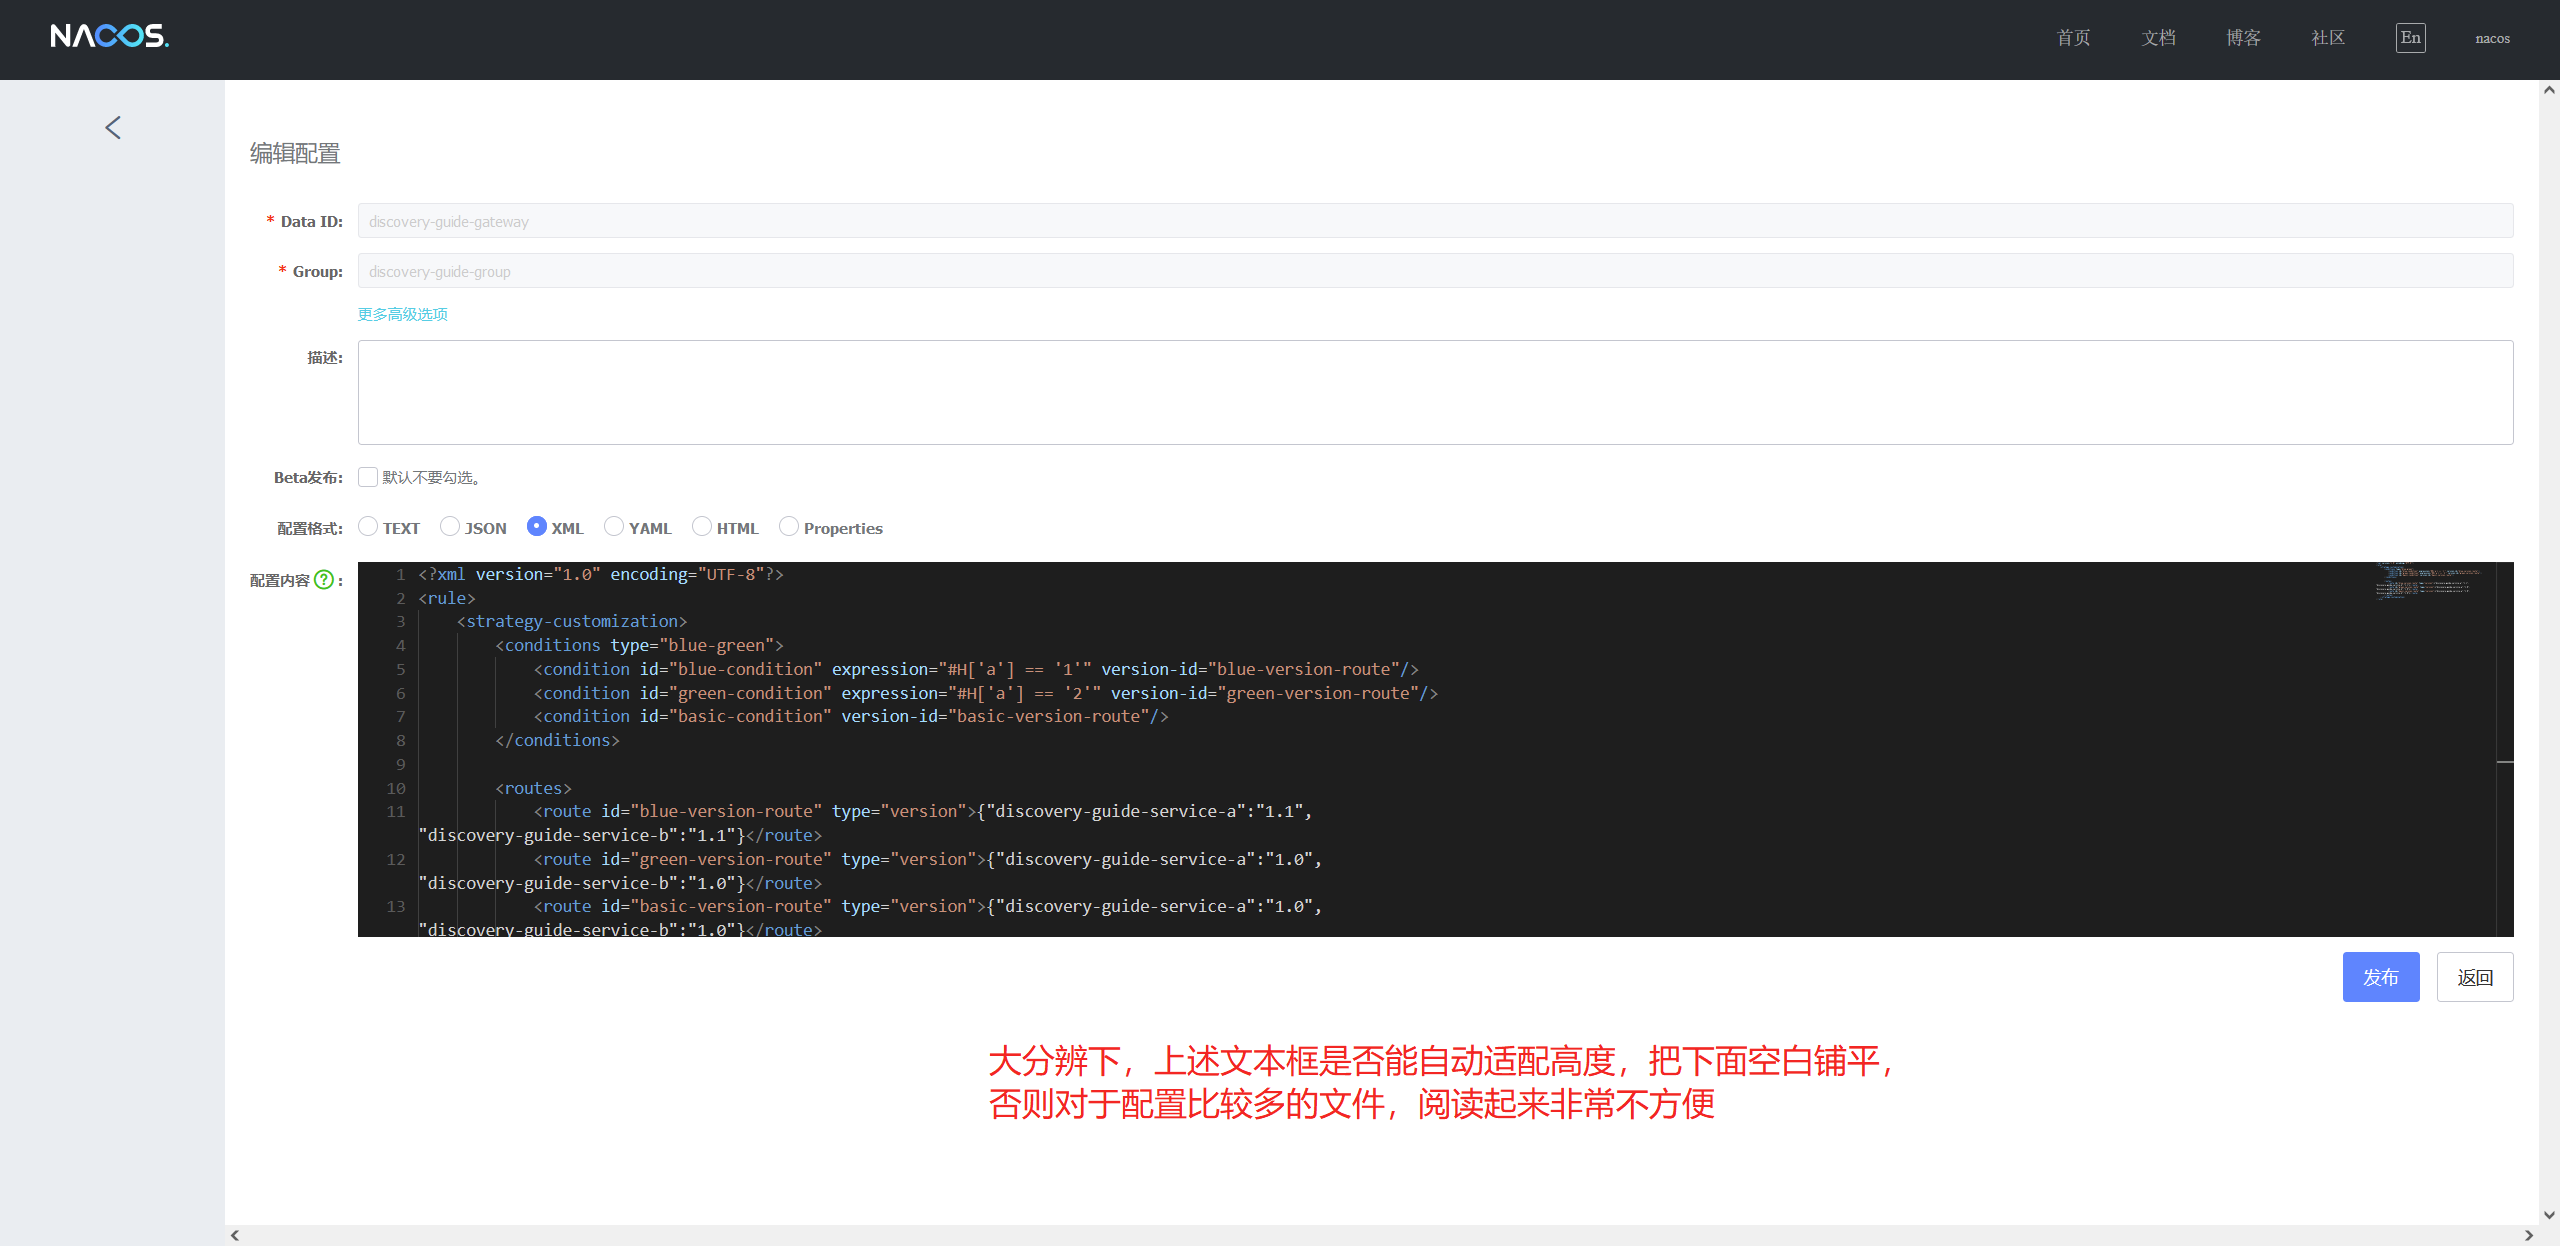
Task: Select the YAML format radio button
Action: tap(614, 526)
